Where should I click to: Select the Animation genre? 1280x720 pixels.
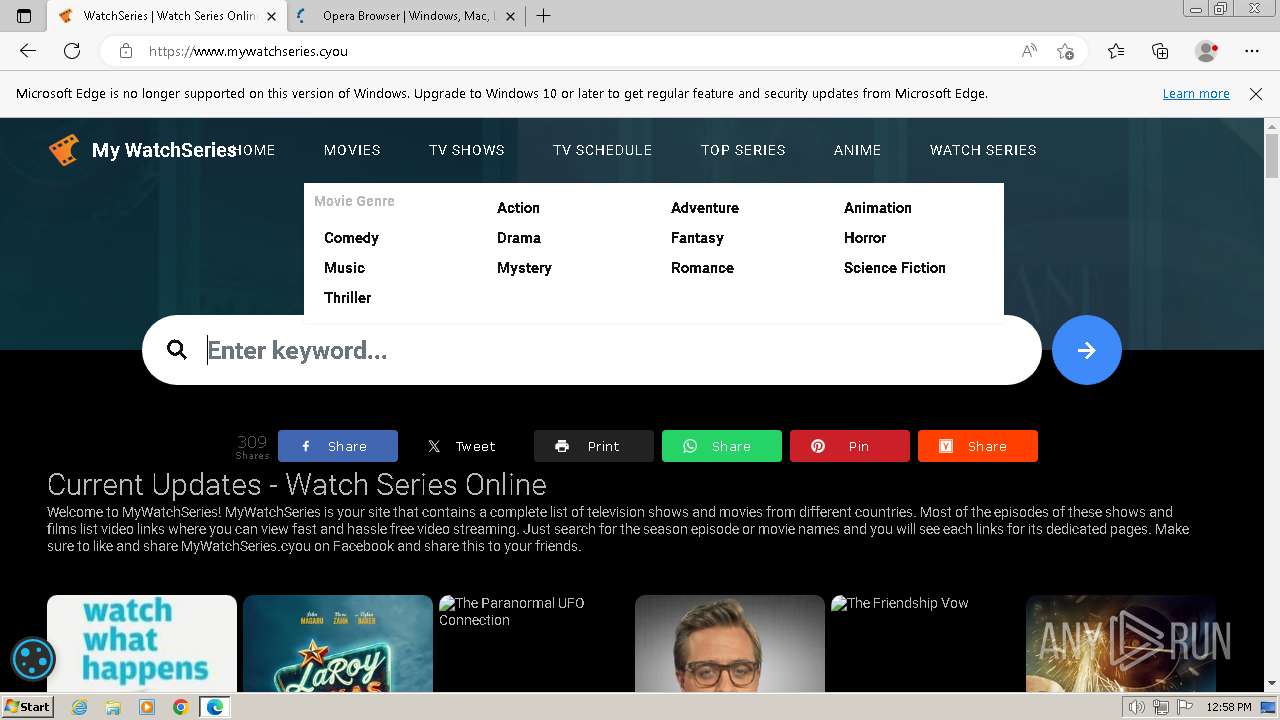coord(878,208)
